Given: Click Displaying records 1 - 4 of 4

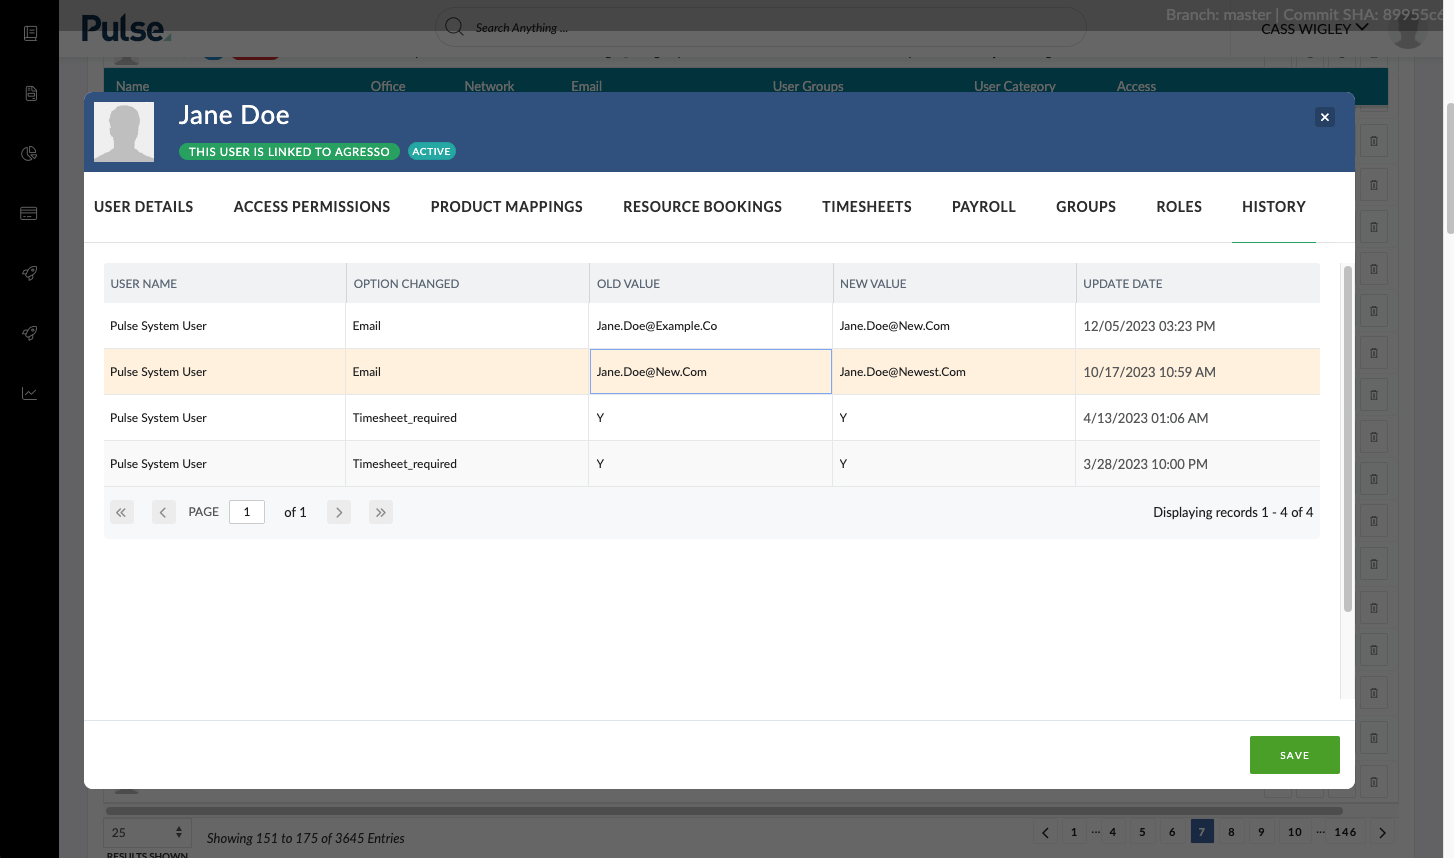Looking at the screenshot, I should [x=1233, y=512].
